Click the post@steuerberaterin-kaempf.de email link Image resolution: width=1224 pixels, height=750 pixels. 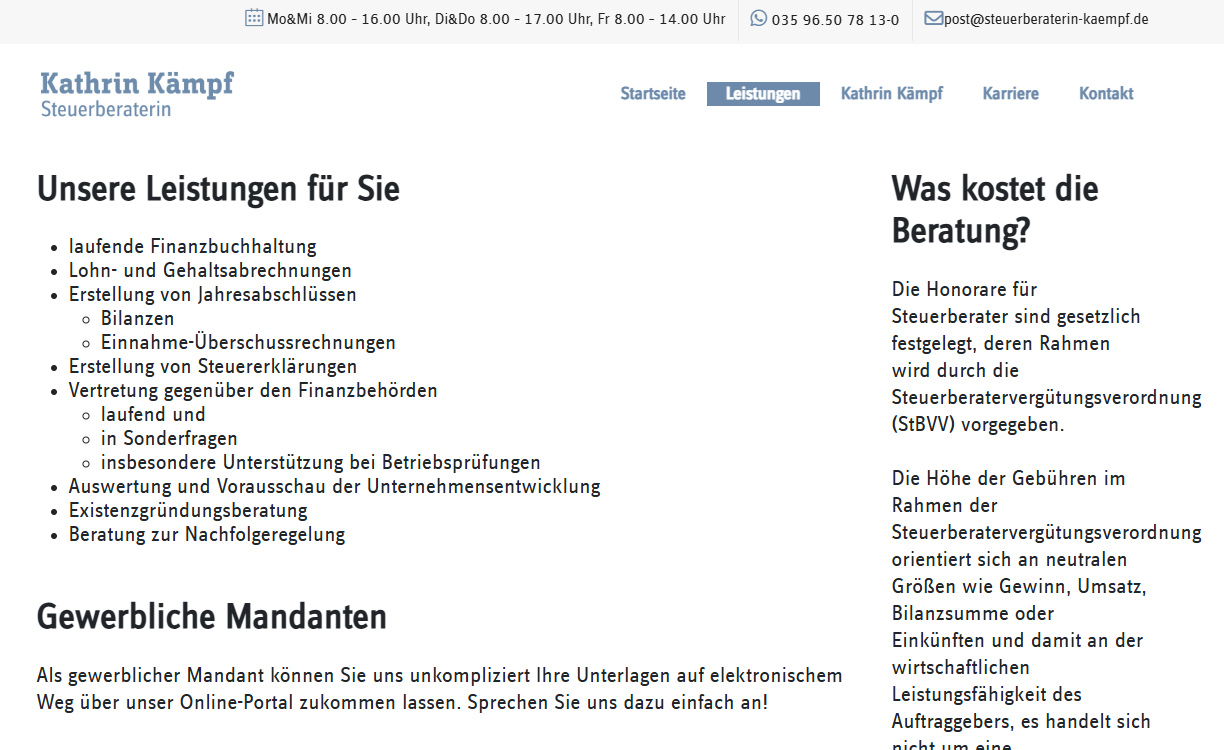(x=1046, y=19)
